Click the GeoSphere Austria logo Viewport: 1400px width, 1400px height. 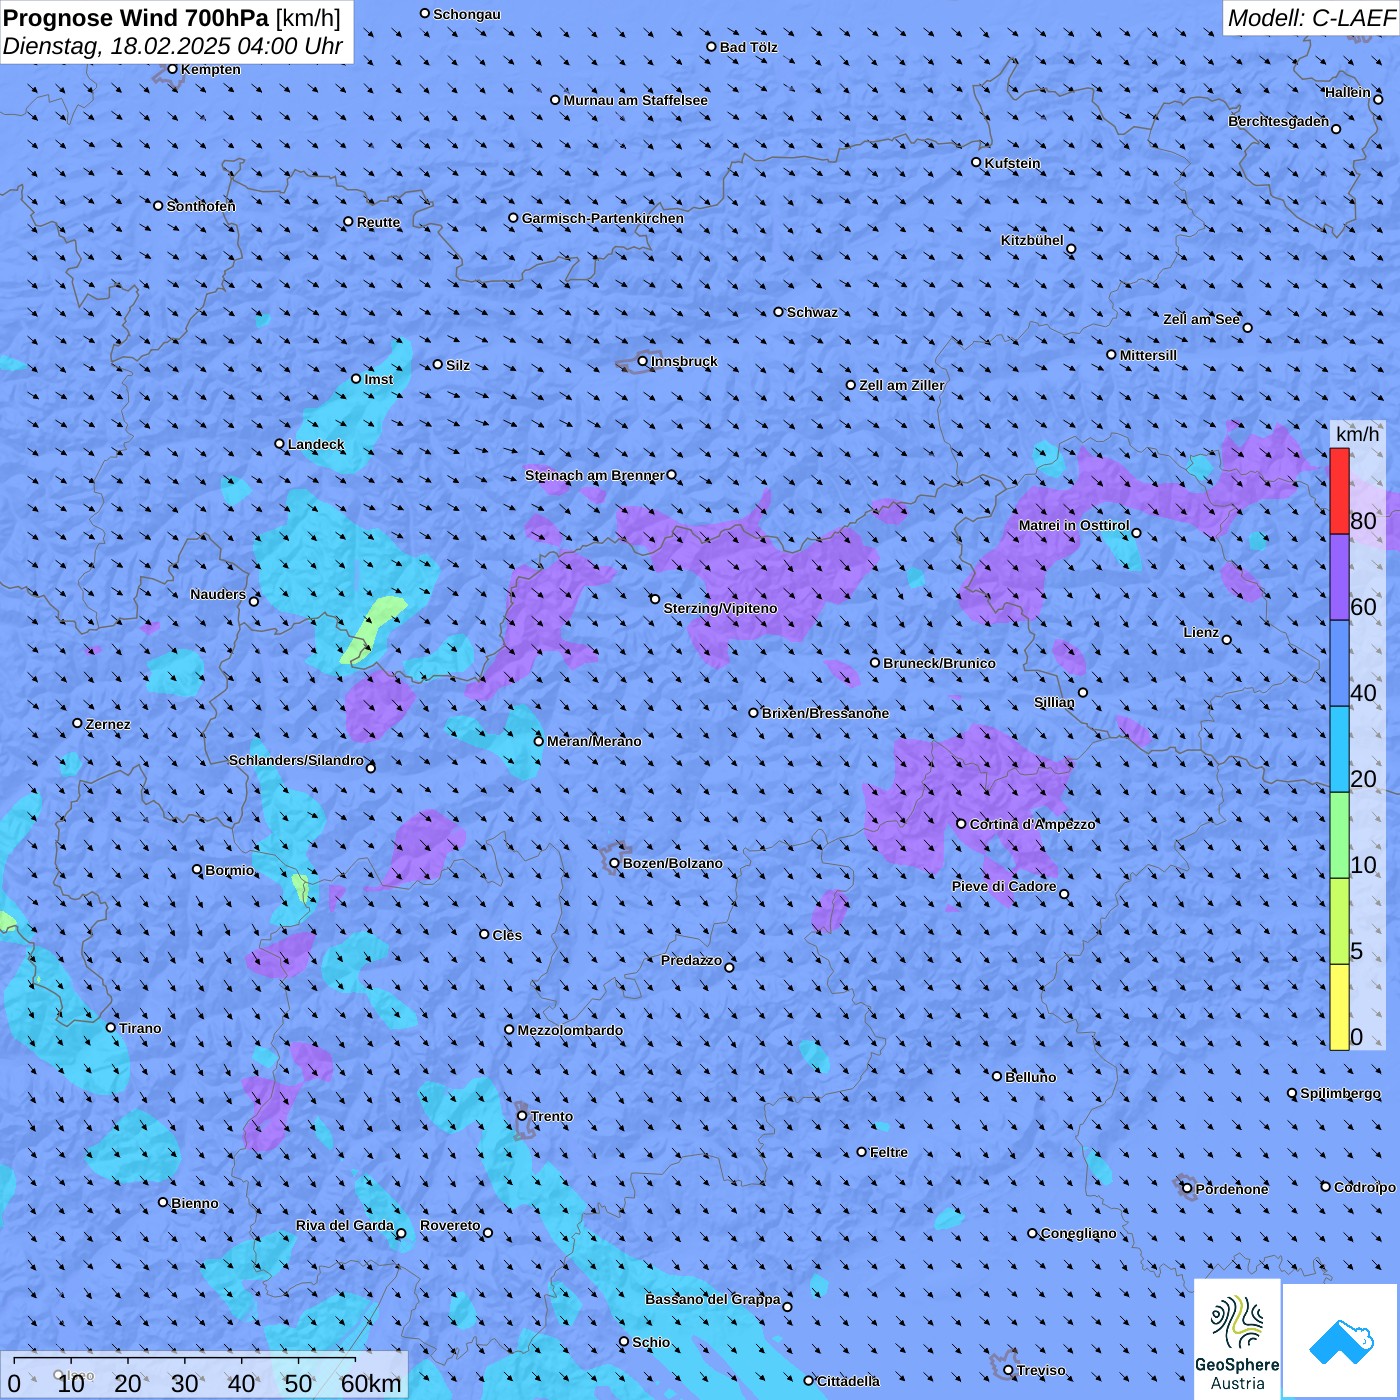point(1237,1342)
